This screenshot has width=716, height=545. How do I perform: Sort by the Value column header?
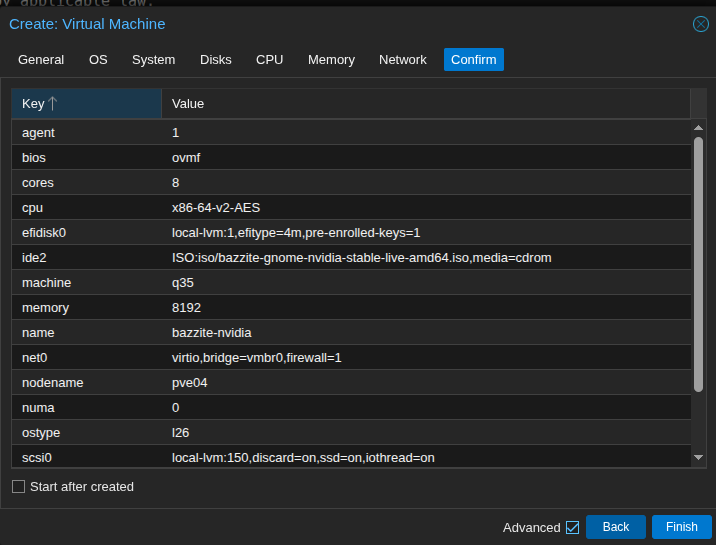[425, 103]
